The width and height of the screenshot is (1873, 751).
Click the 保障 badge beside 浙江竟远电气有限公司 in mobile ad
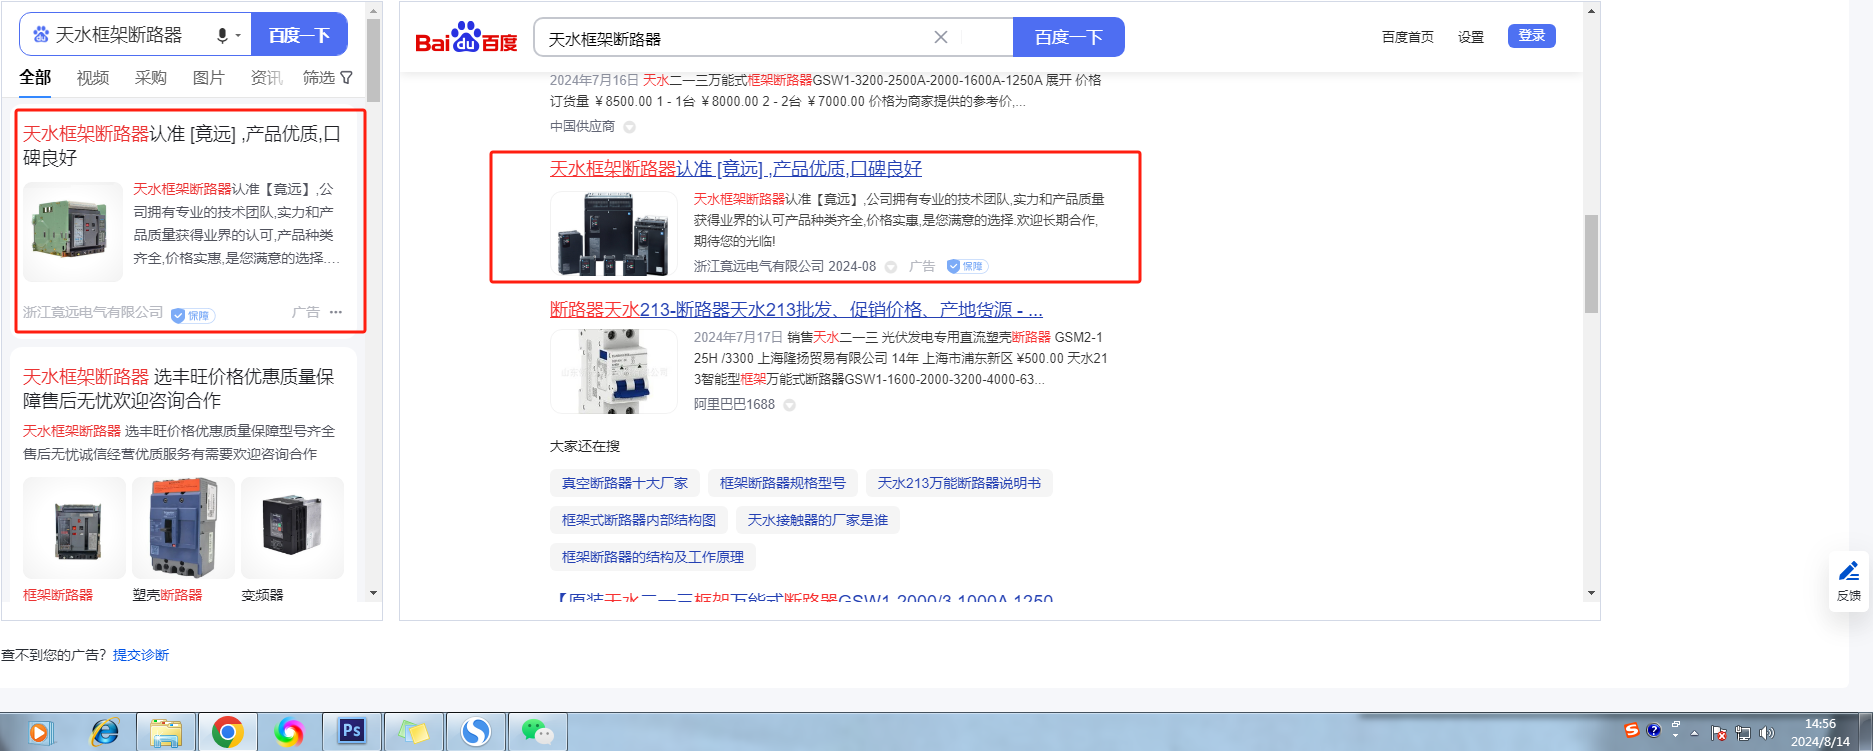coord(193,315)
